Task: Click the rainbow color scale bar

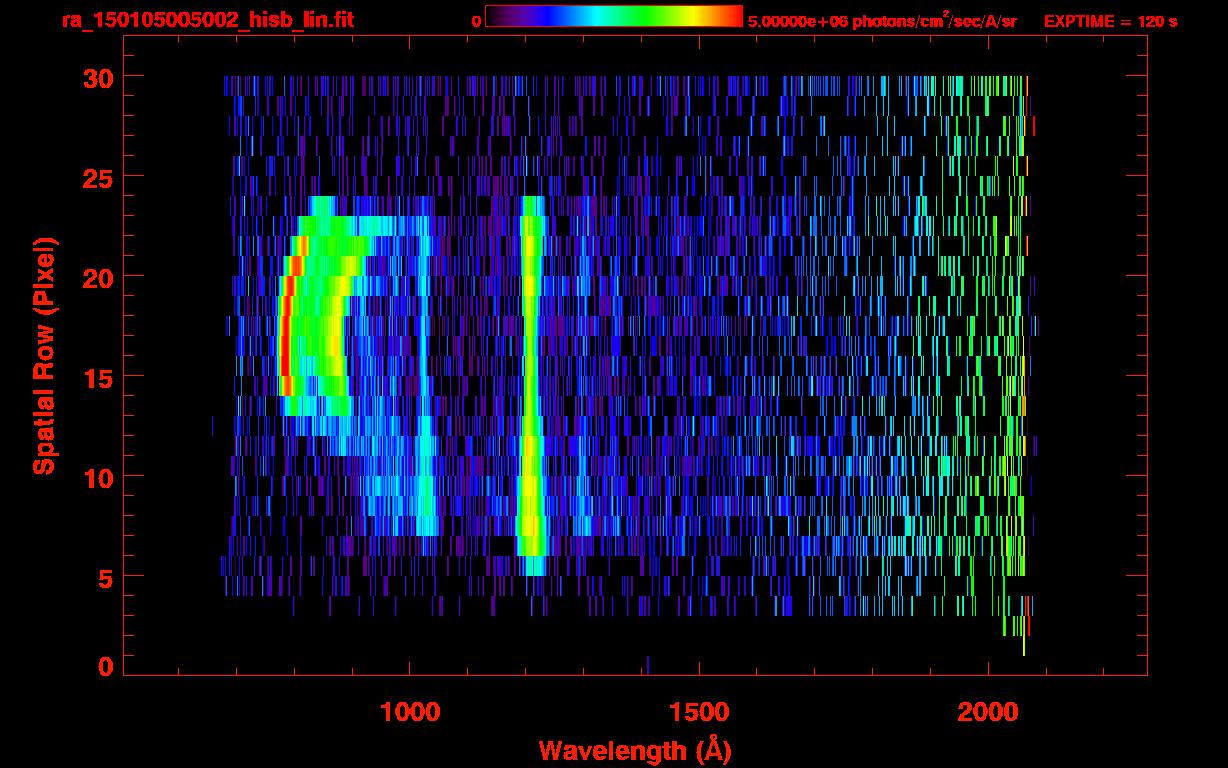Action: pyautogui.click(x=614, y=16)
